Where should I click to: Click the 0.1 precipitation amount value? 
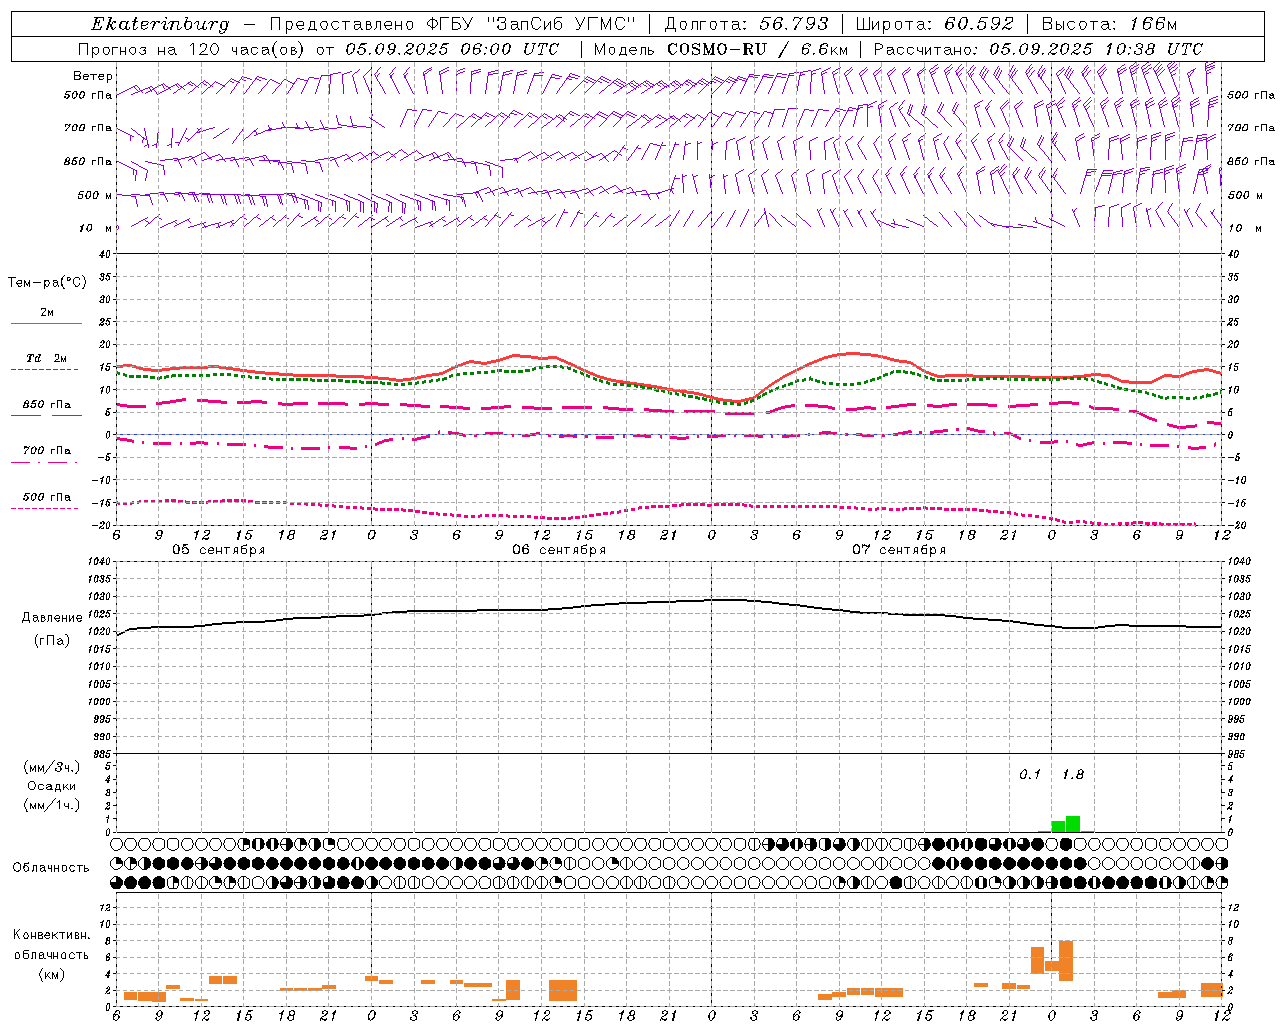tap(1030, 775)
